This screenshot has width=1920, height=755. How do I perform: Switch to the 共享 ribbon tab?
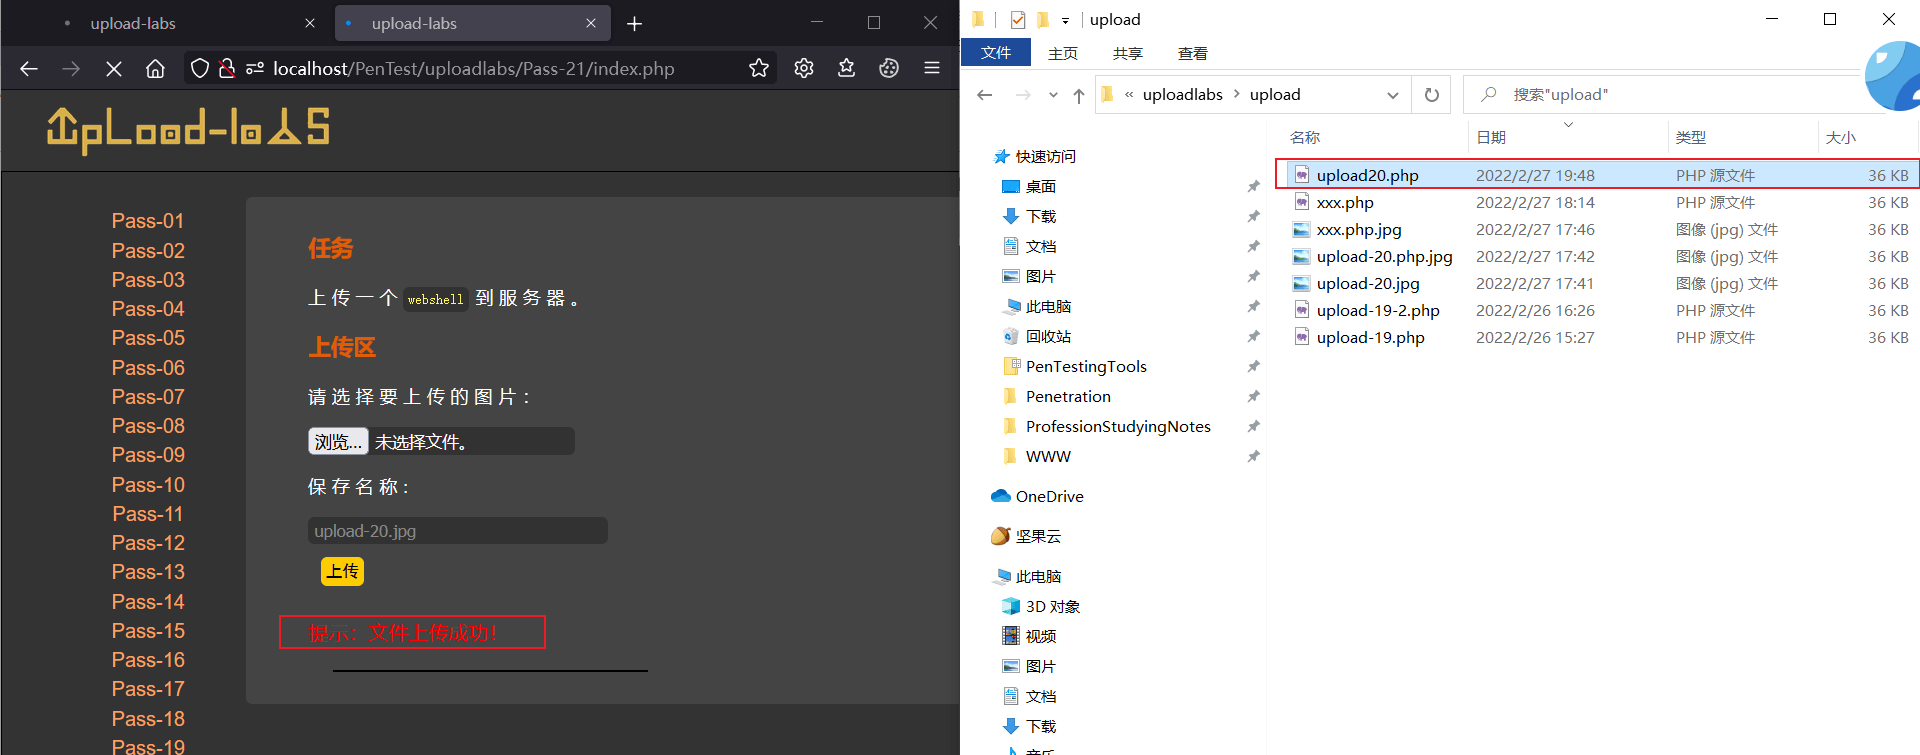1128,53
